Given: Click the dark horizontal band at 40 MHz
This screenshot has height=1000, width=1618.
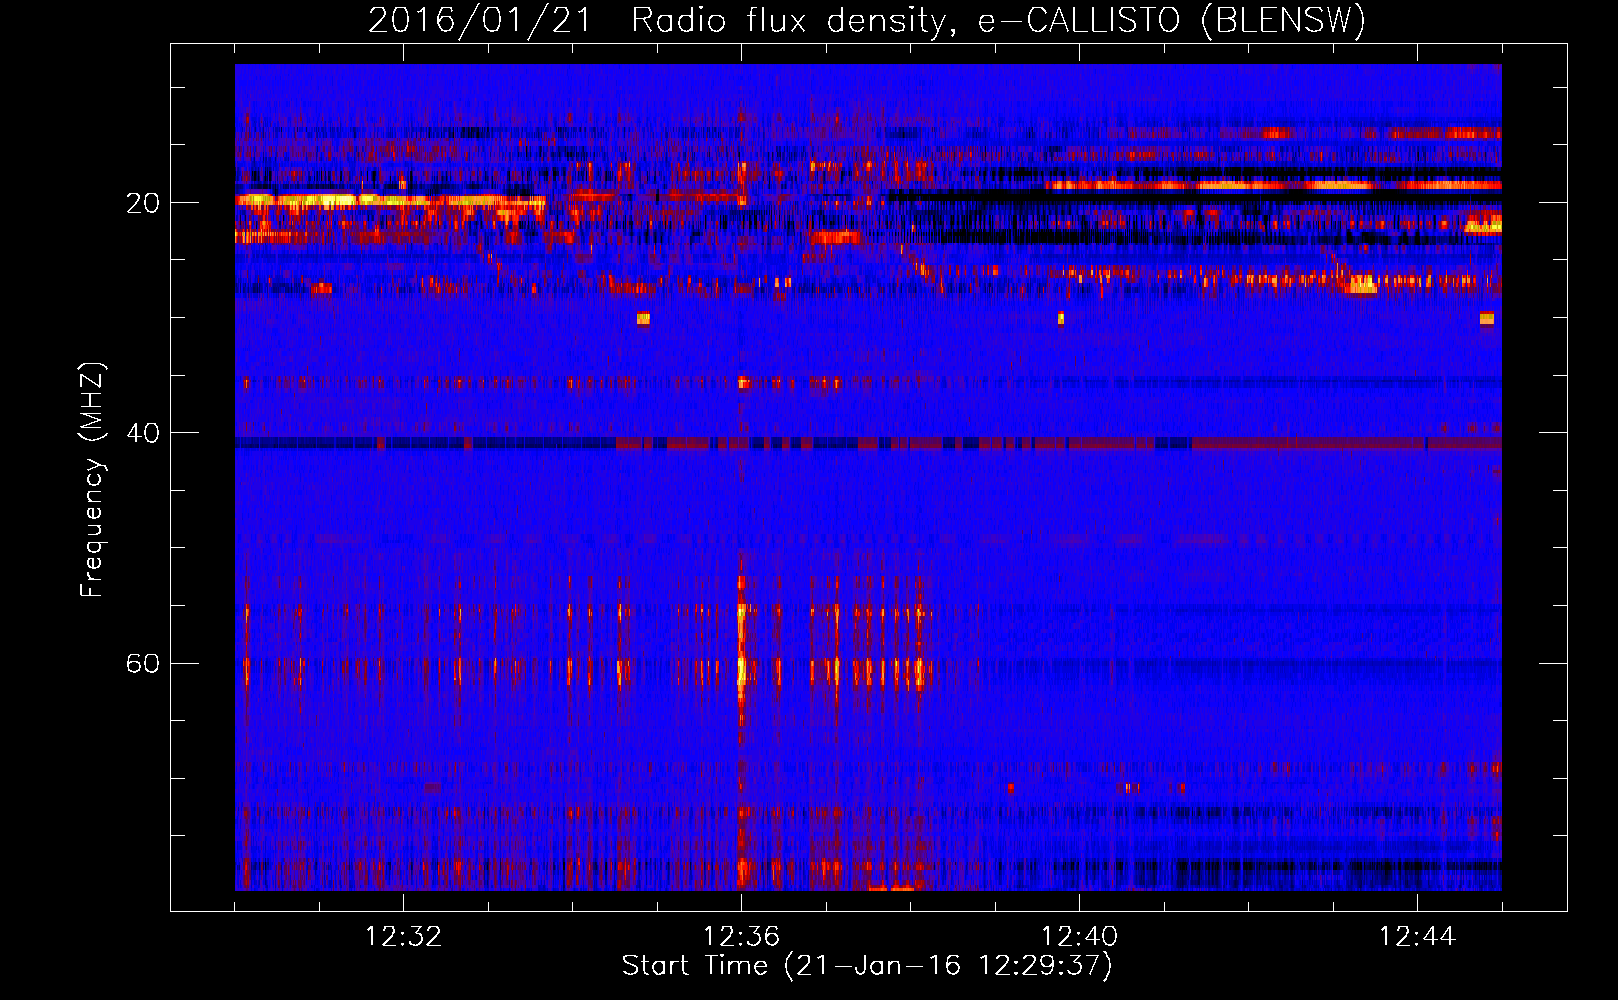Looking at the screenshot, I should click(x=868, y=443).
